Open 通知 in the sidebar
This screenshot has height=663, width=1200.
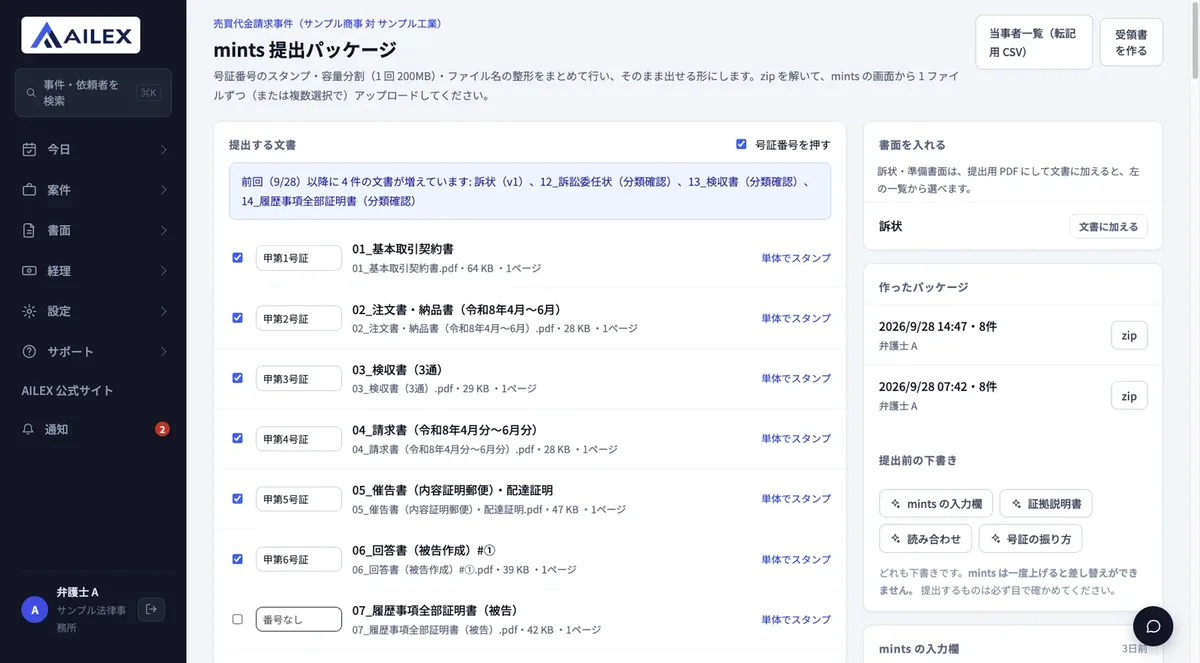(x=93, y=429)
